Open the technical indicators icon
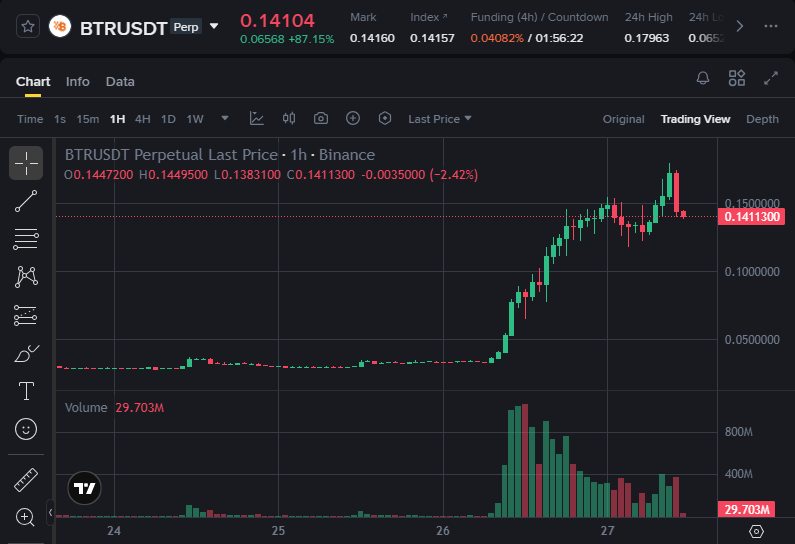The image size is (795, 544). pos(257,119)
